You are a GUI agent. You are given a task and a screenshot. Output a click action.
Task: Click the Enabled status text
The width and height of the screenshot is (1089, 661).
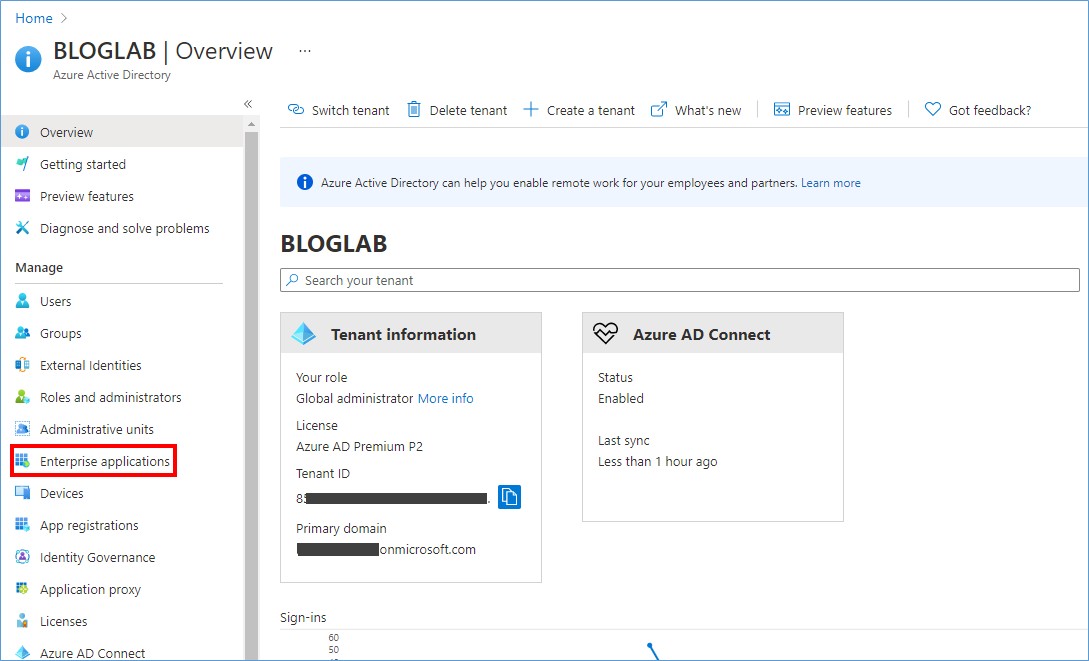pyautogui.click(x=620, y=398)
